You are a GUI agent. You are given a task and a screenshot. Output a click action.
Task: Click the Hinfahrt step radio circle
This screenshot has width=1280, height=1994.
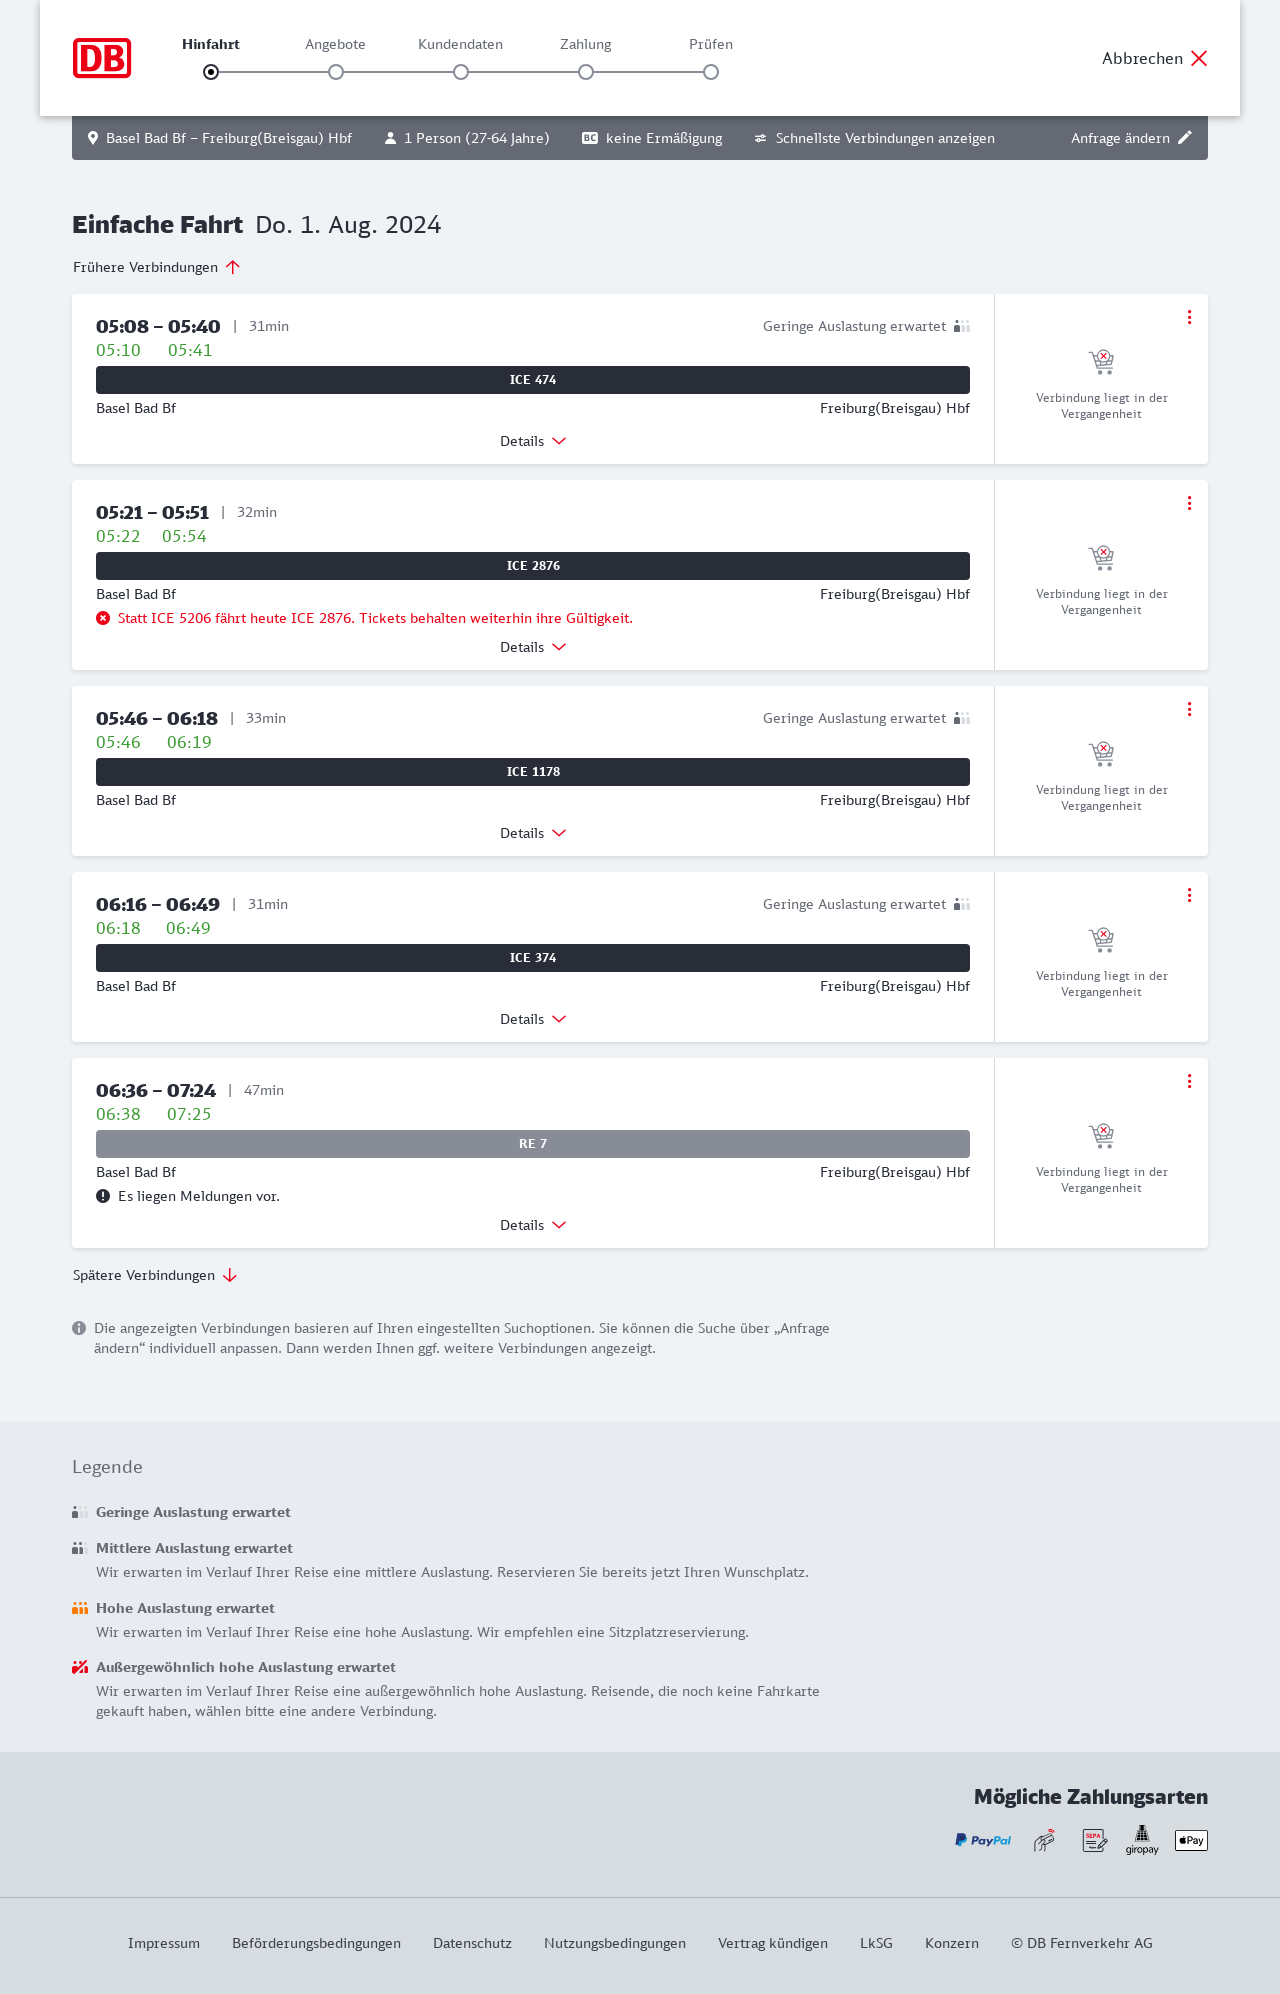click(x=211, y=72)
